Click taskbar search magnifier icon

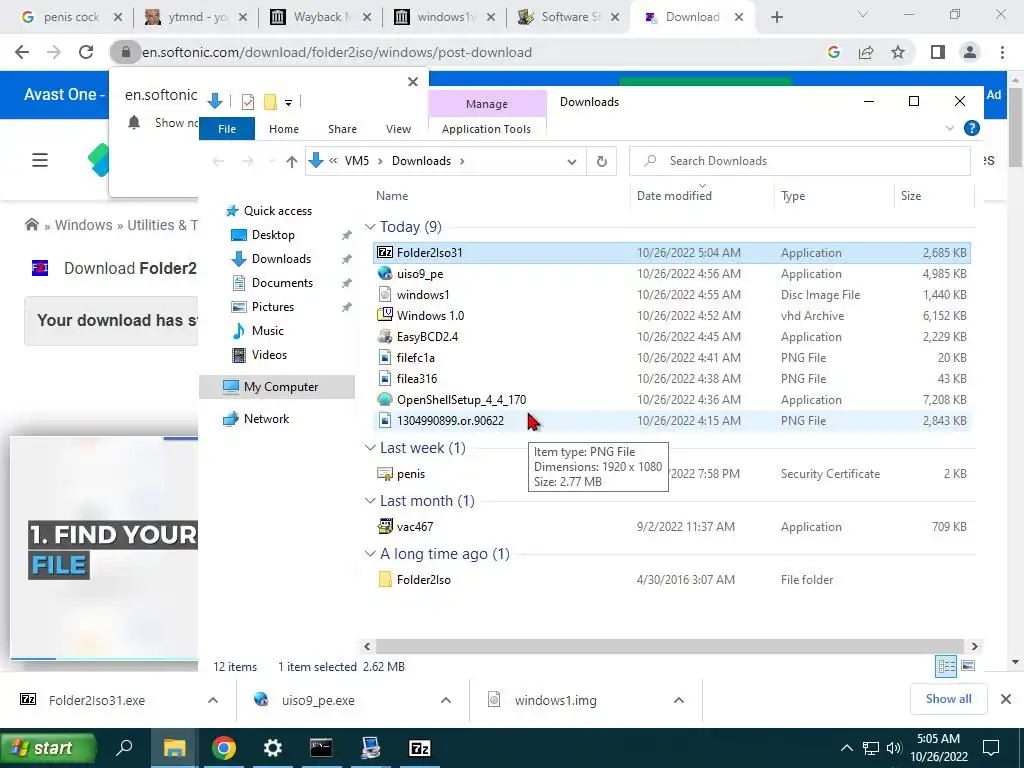(x=124, y=747)
